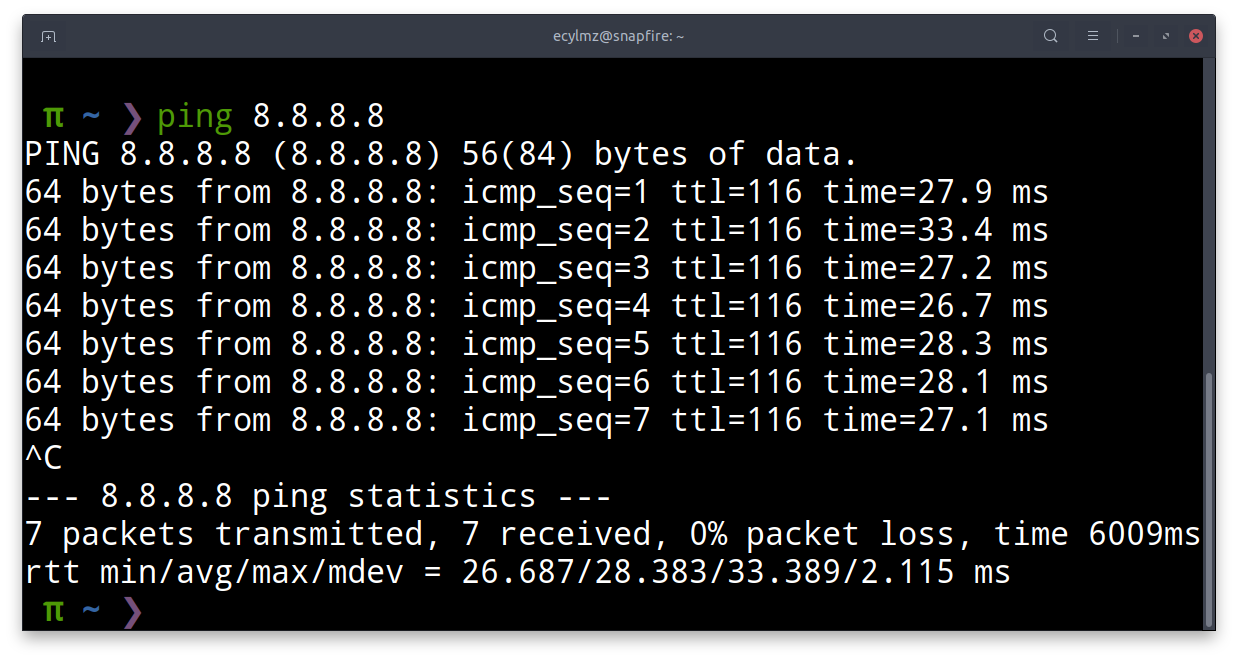Open the hamburger menu
The height and width of the screenshot is (661, 1238).
(1093, 36)
